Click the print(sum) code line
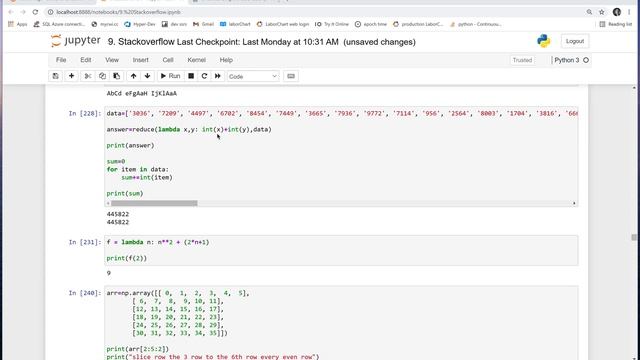 (x=125, y=193)
